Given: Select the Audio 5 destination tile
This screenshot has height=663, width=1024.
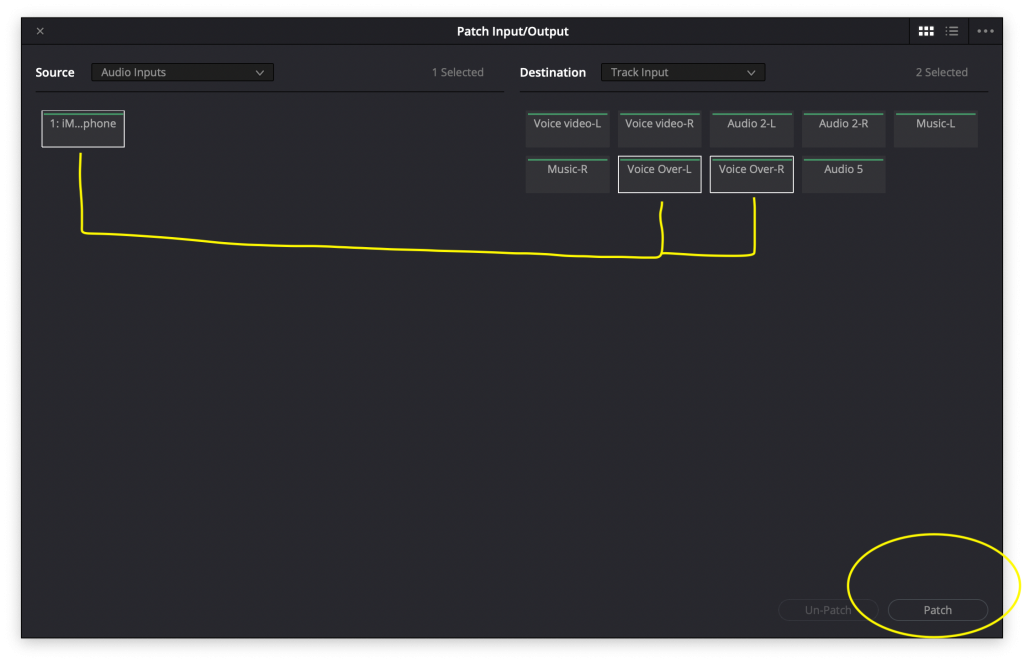Looking at the screenshot, I should pyautogui.click(x=843, y=174).
